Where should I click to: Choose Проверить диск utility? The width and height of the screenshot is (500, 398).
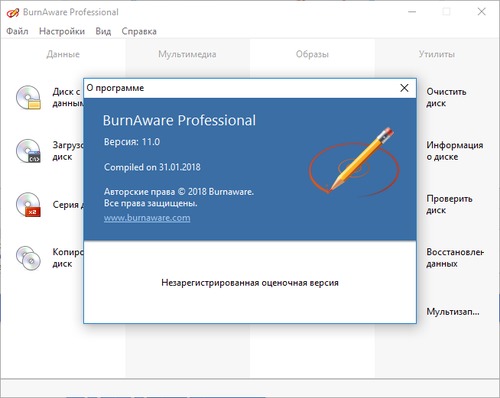(x=449, y=204)
